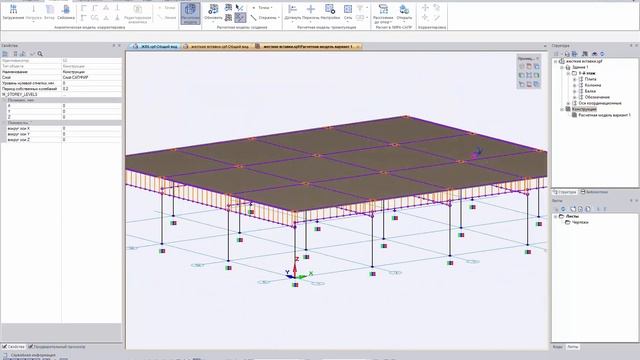Switch to the жесткие вставки.spf Общий вид tab
Image resolution: width=640 pixels, height=360 pixels.
click(216, 47)
